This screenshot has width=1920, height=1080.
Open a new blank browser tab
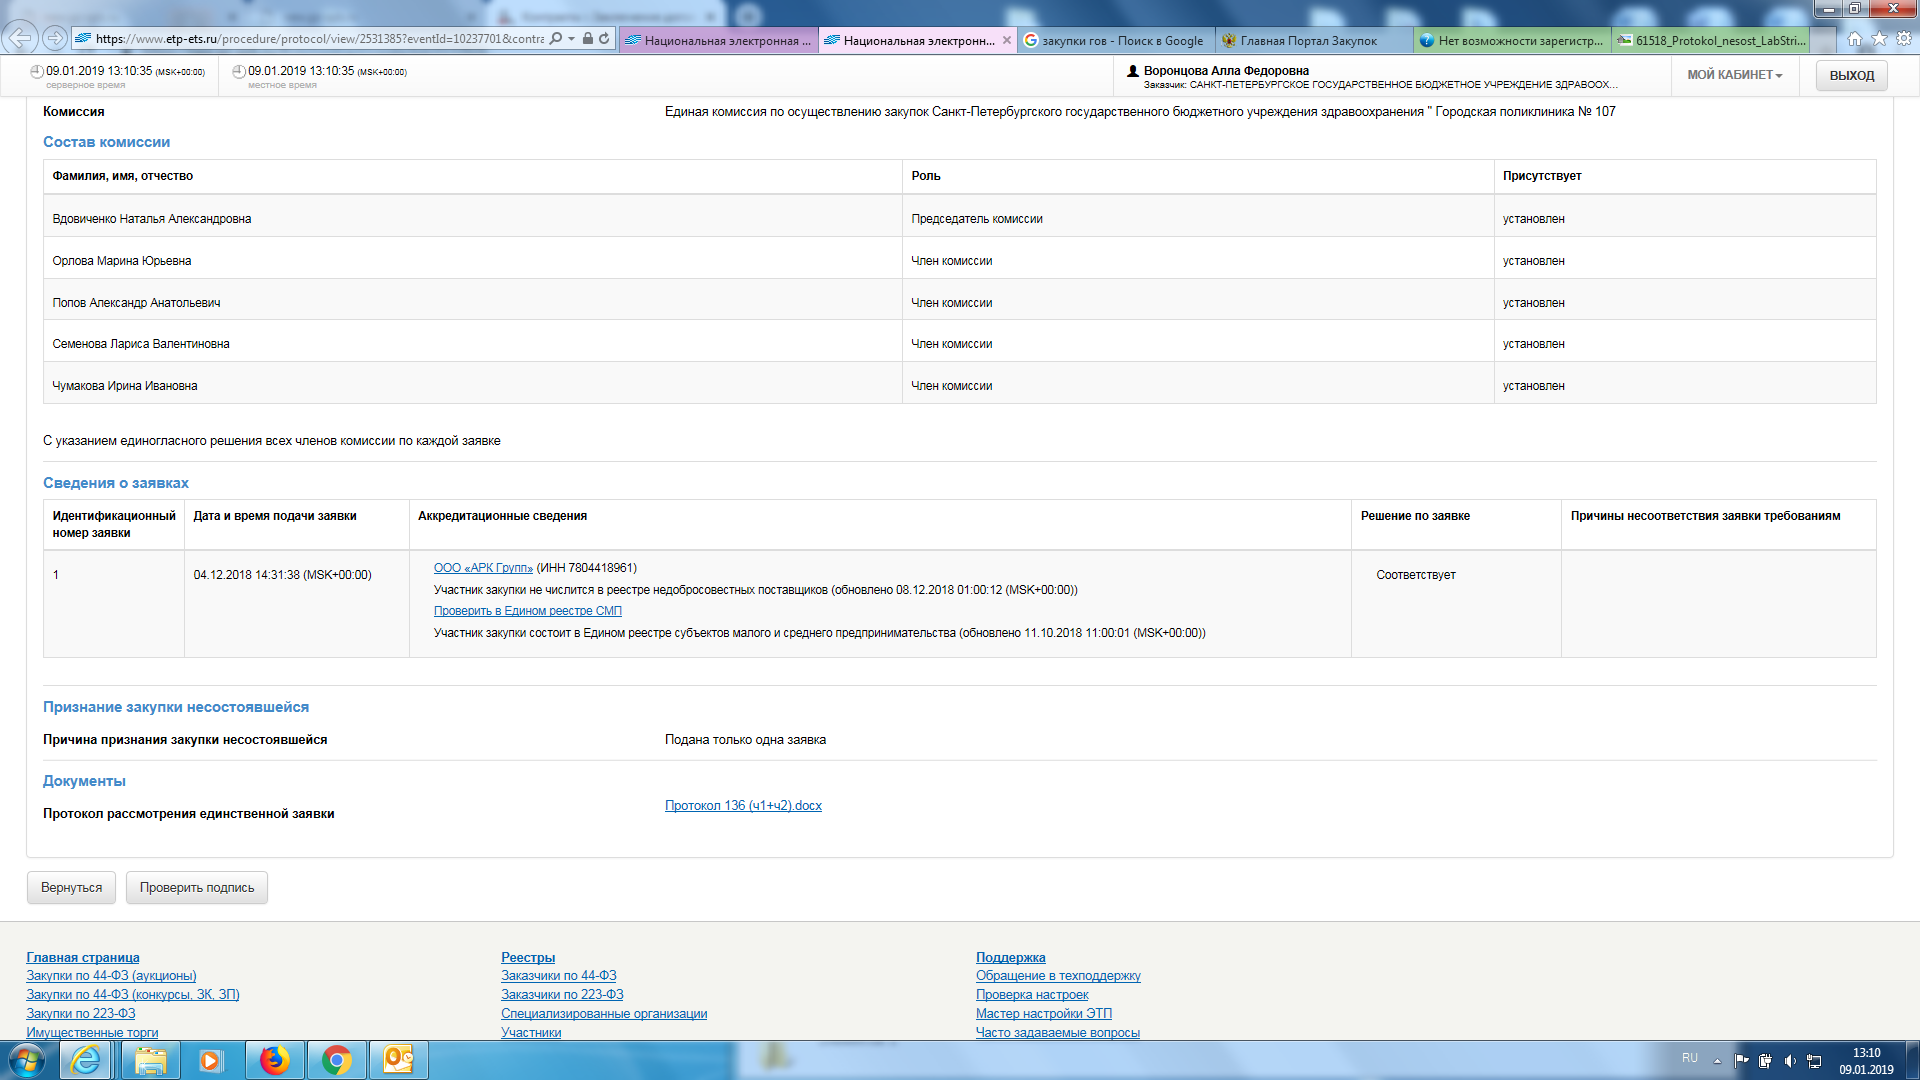coord(1824,41)
